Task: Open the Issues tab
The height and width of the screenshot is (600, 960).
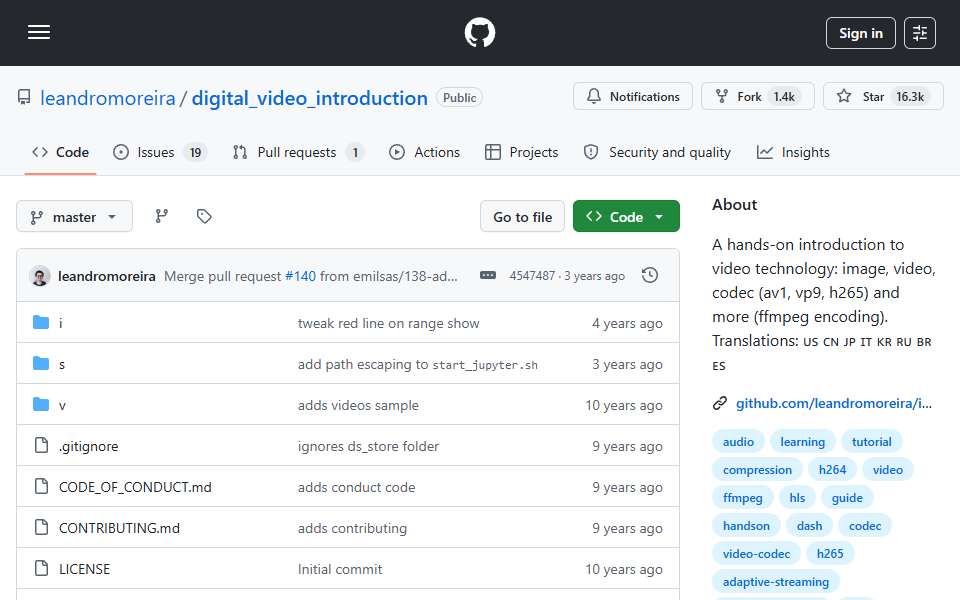Action: (x=160, y=152)
